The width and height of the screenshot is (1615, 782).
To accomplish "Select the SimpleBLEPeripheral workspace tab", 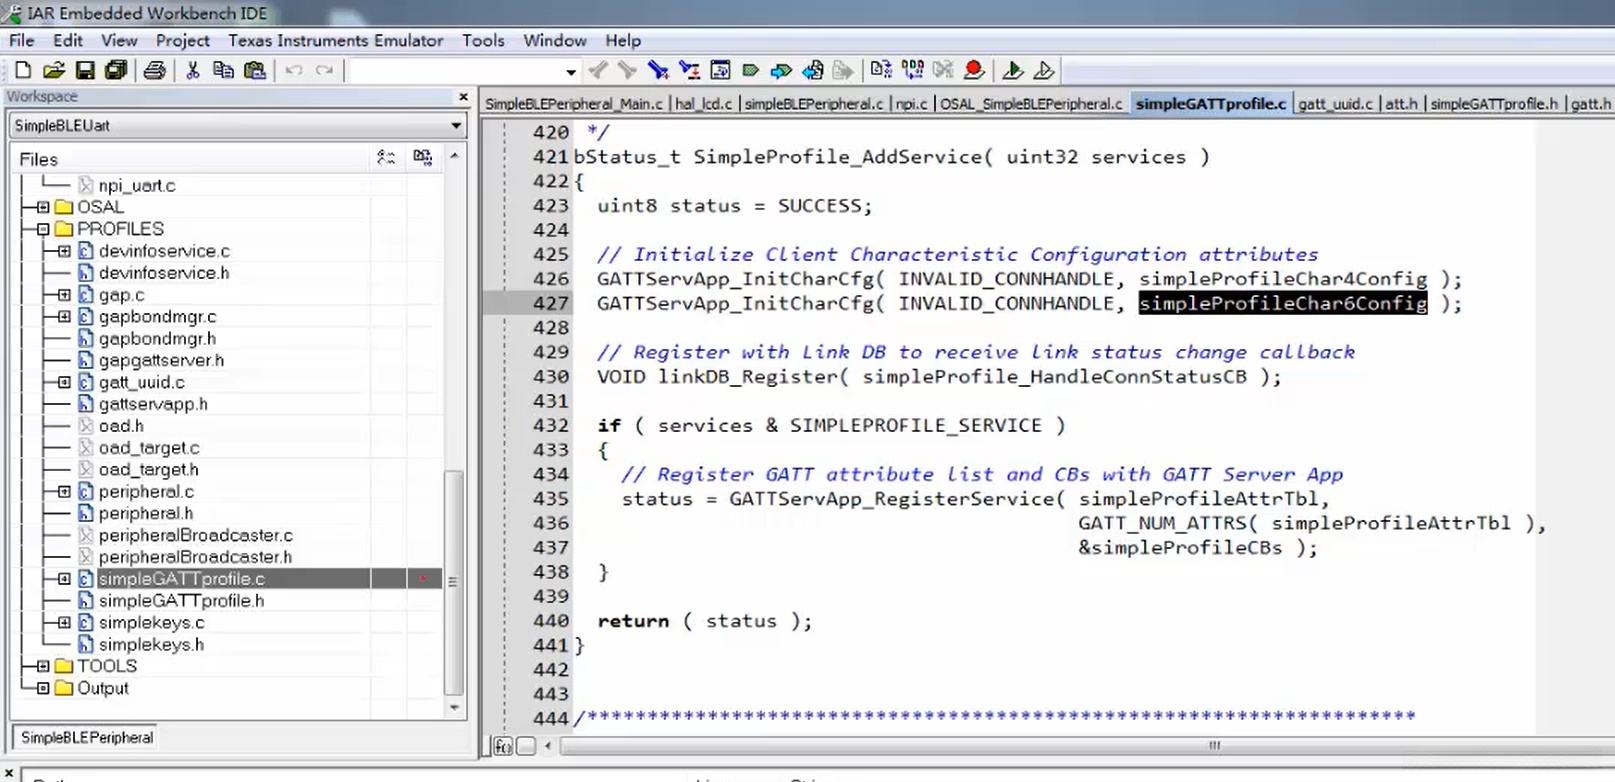I will [x=87, y=737].
